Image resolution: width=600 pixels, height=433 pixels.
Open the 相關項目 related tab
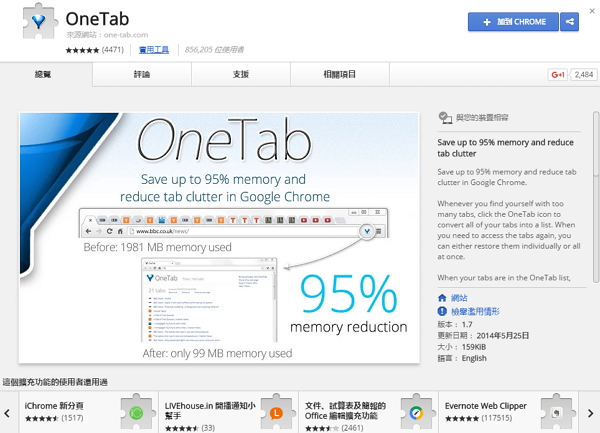[340, 75]
